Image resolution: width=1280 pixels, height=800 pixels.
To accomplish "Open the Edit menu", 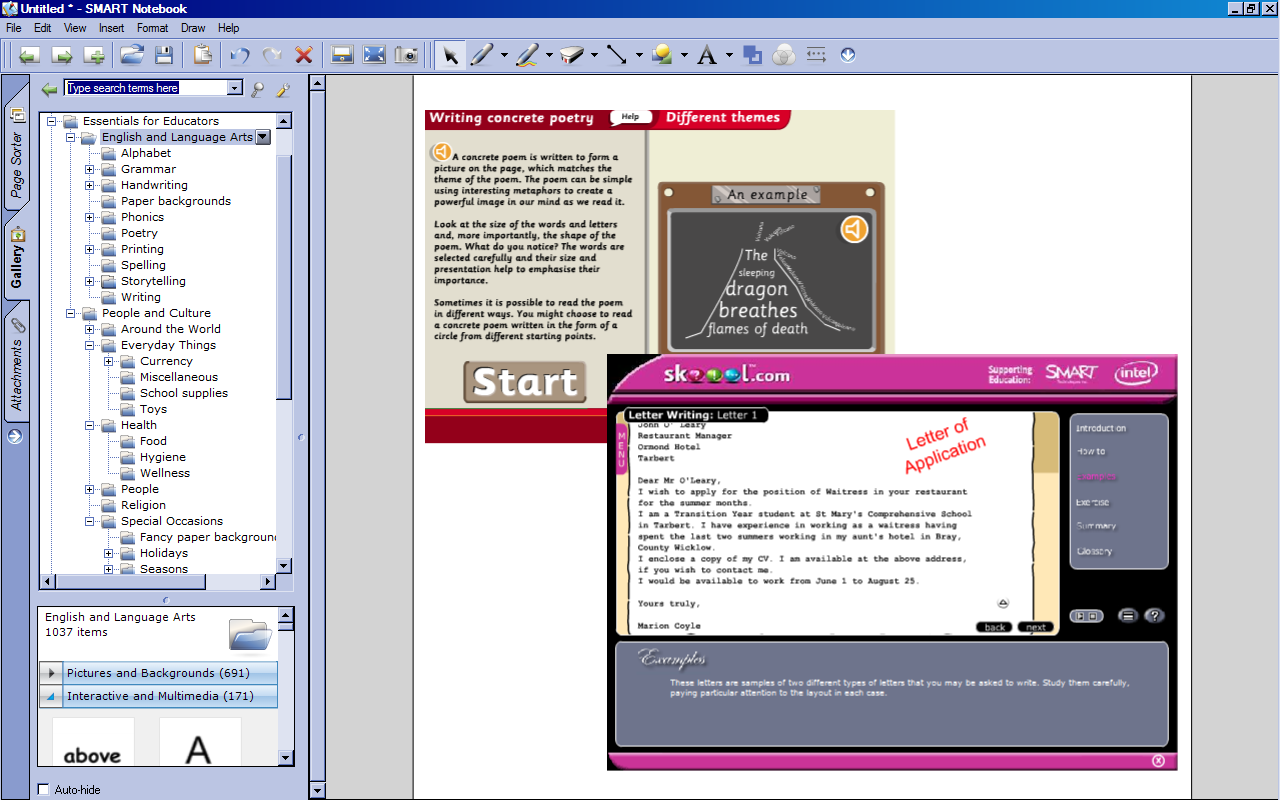I will coord(43,28).
